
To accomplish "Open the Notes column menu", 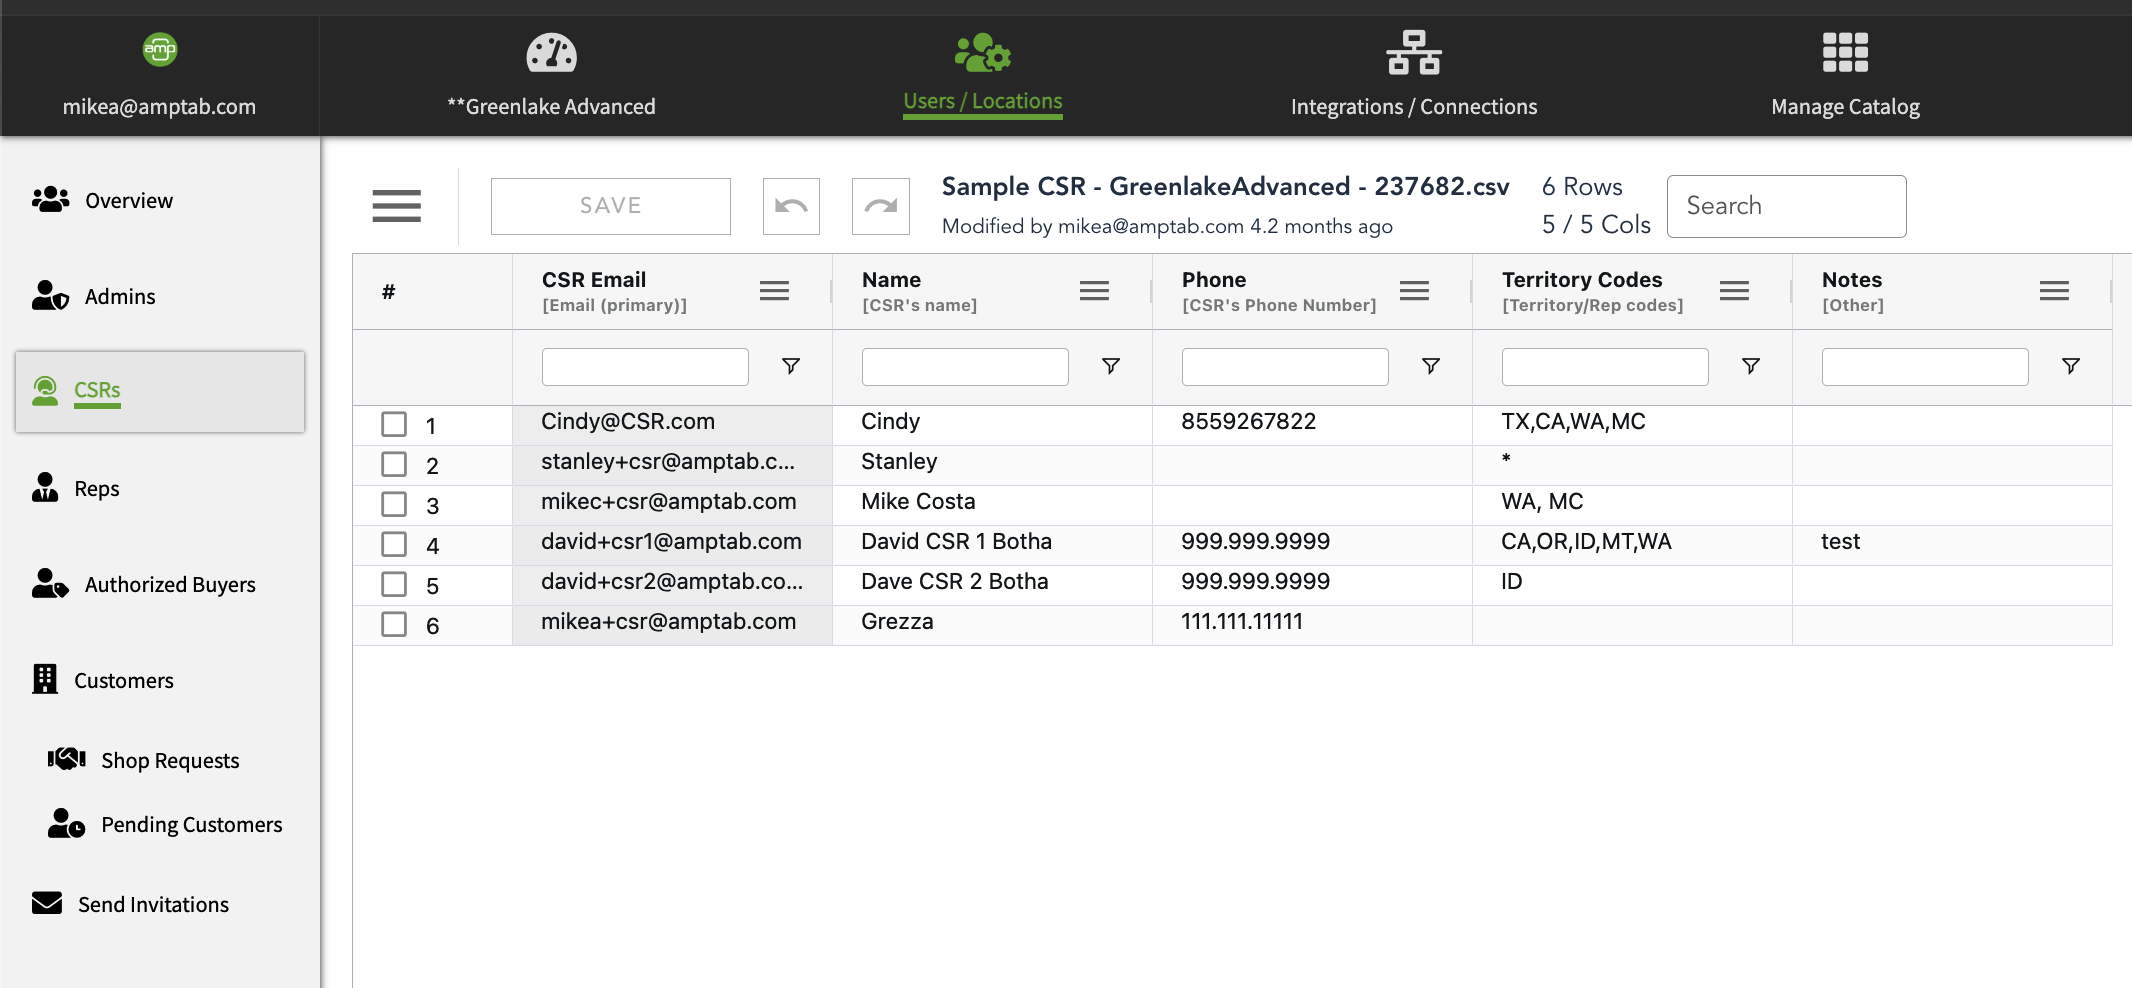I will click(x=2055, y=291).
